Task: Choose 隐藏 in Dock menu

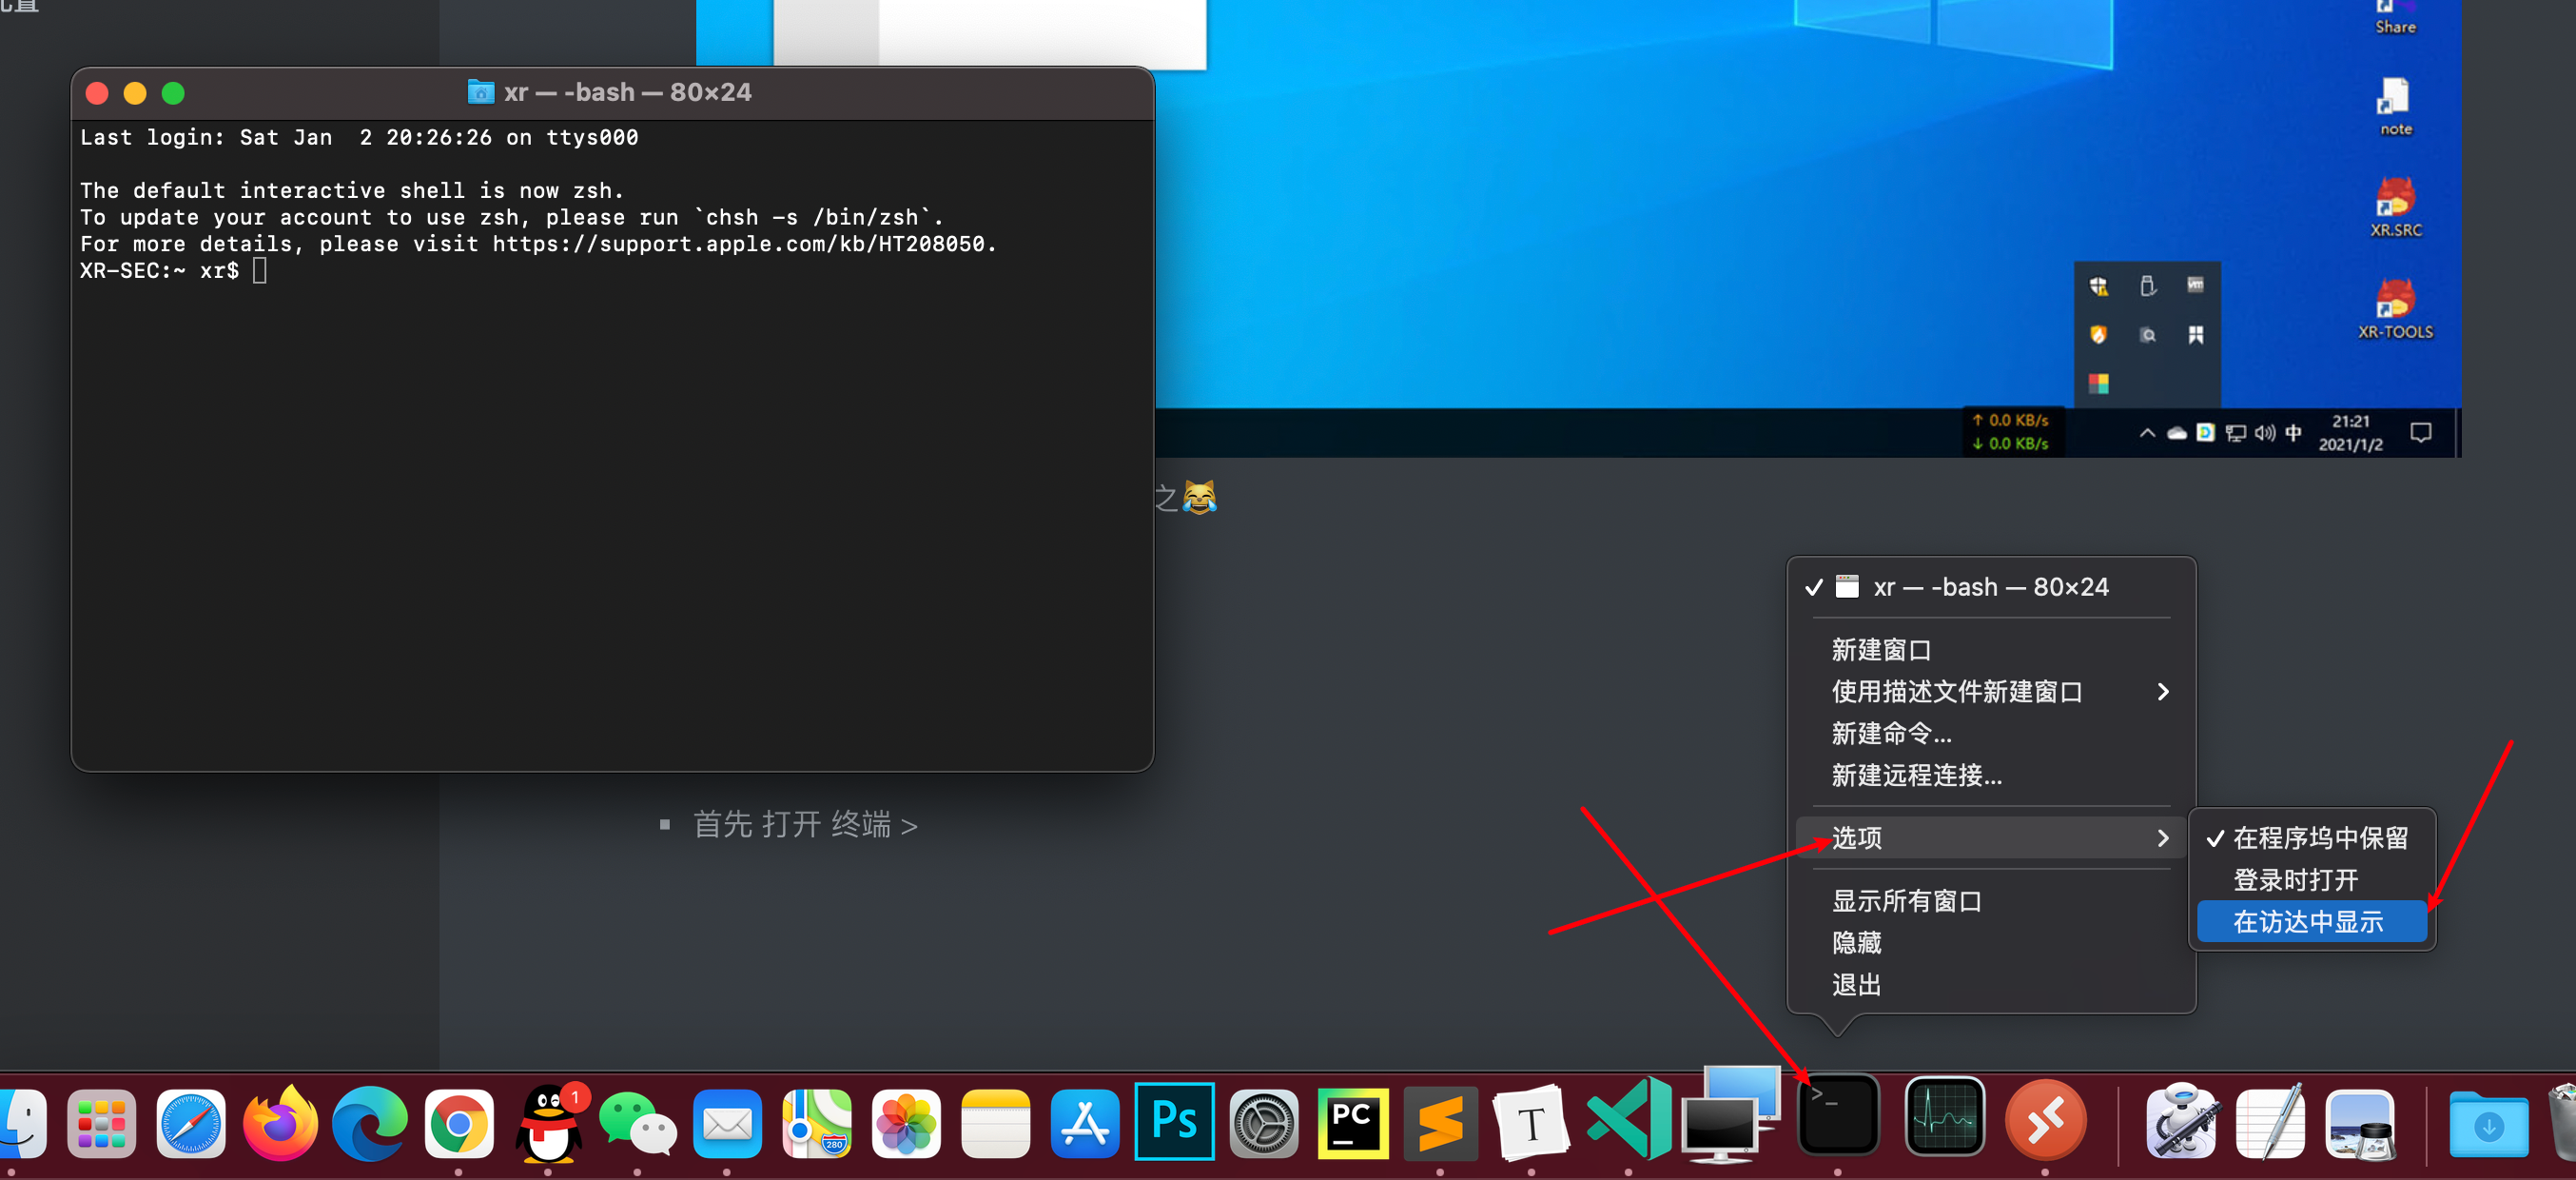Action: (x=1990, y=943)
